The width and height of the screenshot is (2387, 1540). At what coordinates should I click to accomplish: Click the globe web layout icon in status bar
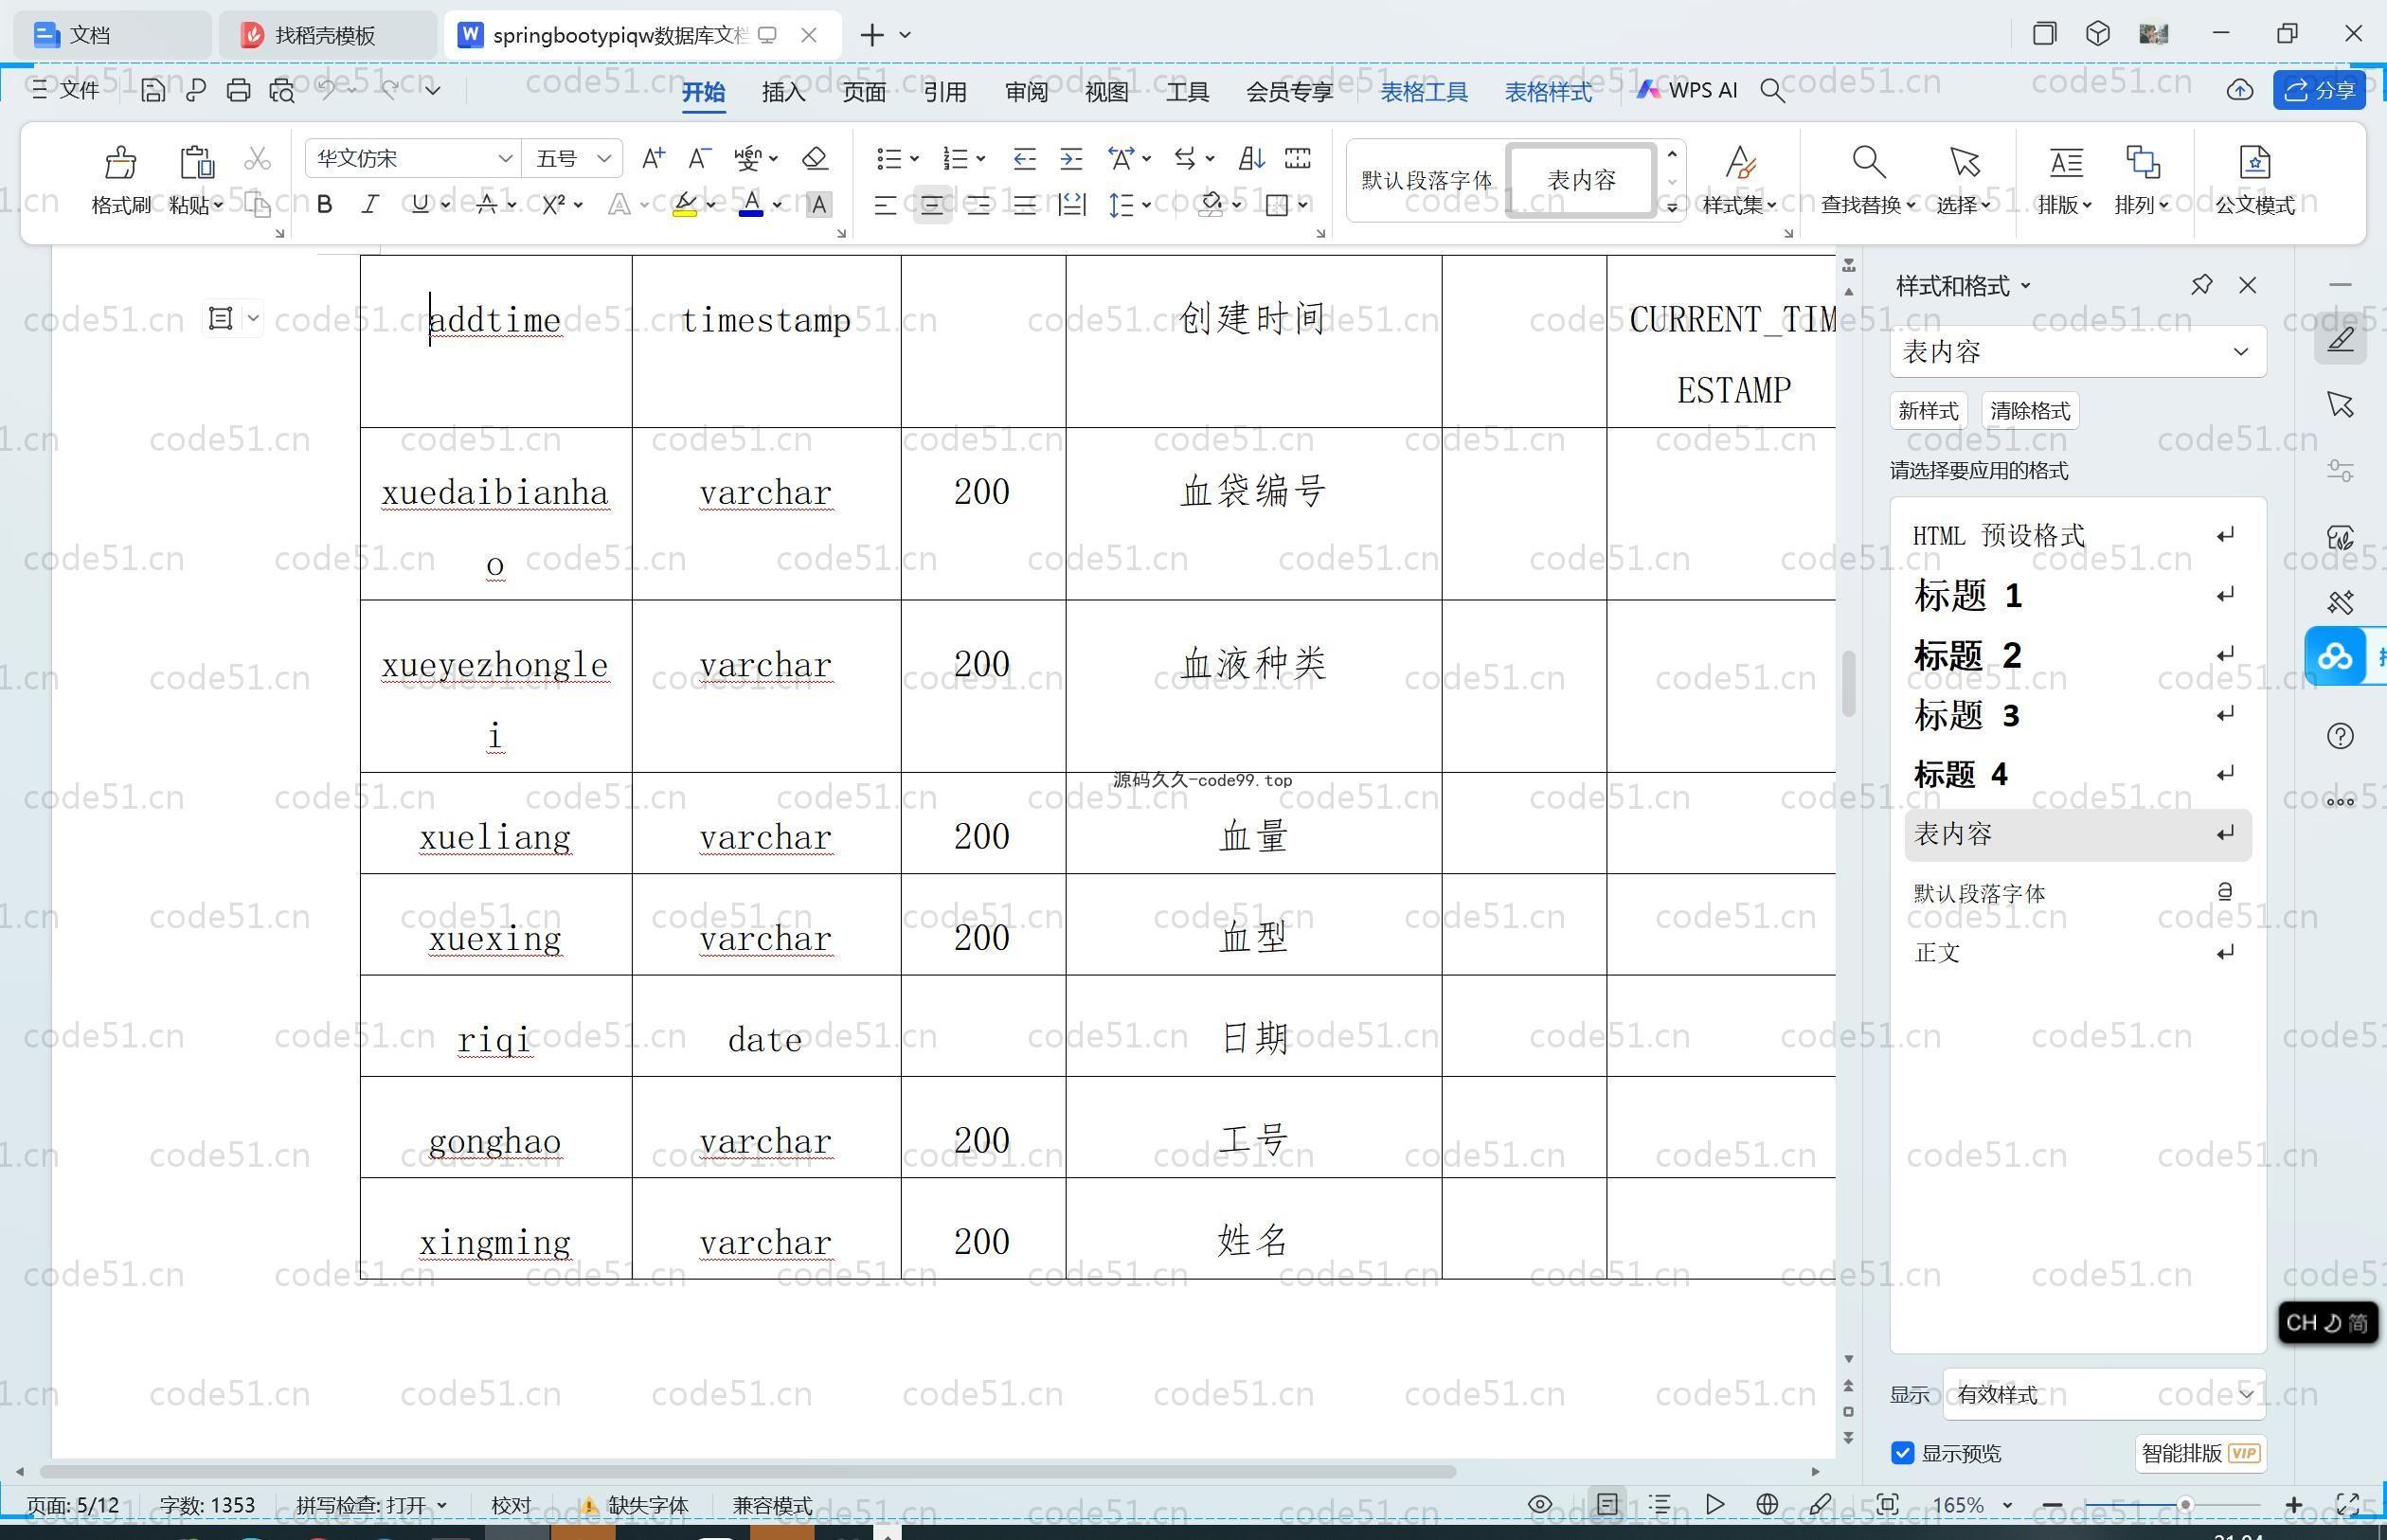1767,1505
